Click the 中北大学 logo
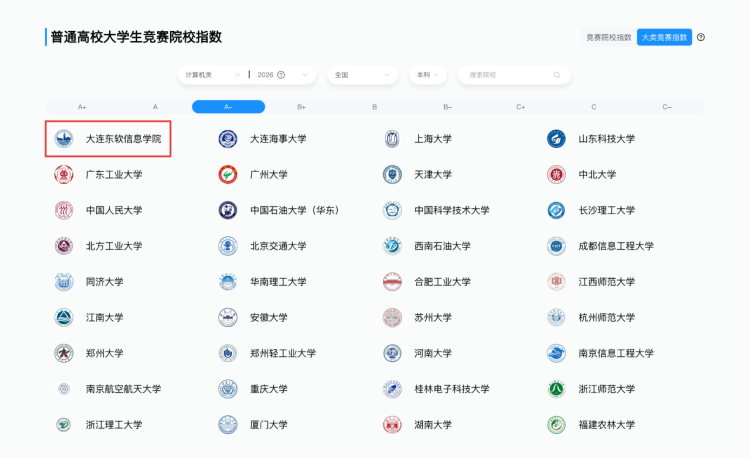The height and width of the screenshot is (458, 750). pos(556,174)
